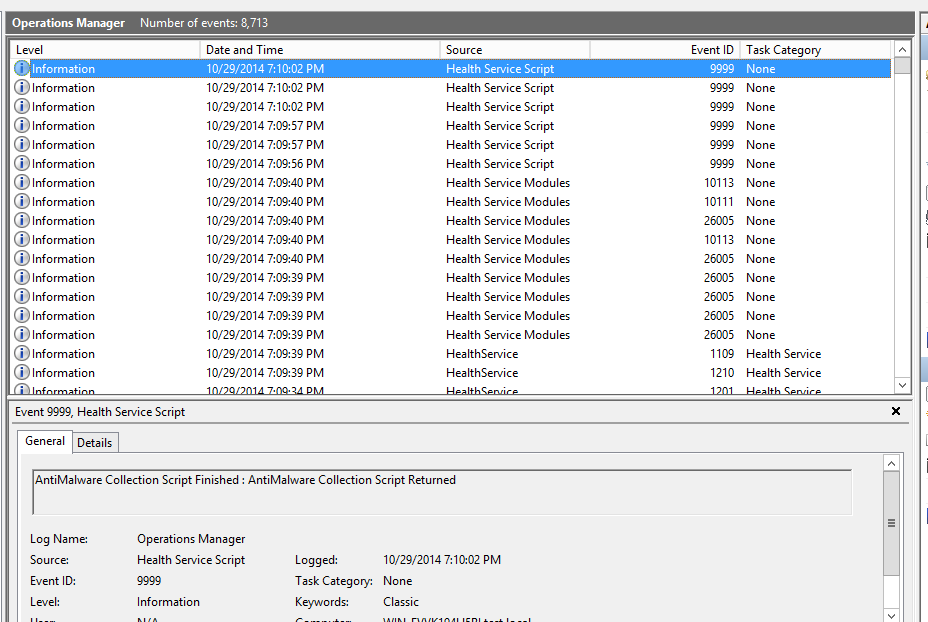The height and width of the screenshot is (622, 928).
Task: Click the Source column header
Action: pos(515,50)
